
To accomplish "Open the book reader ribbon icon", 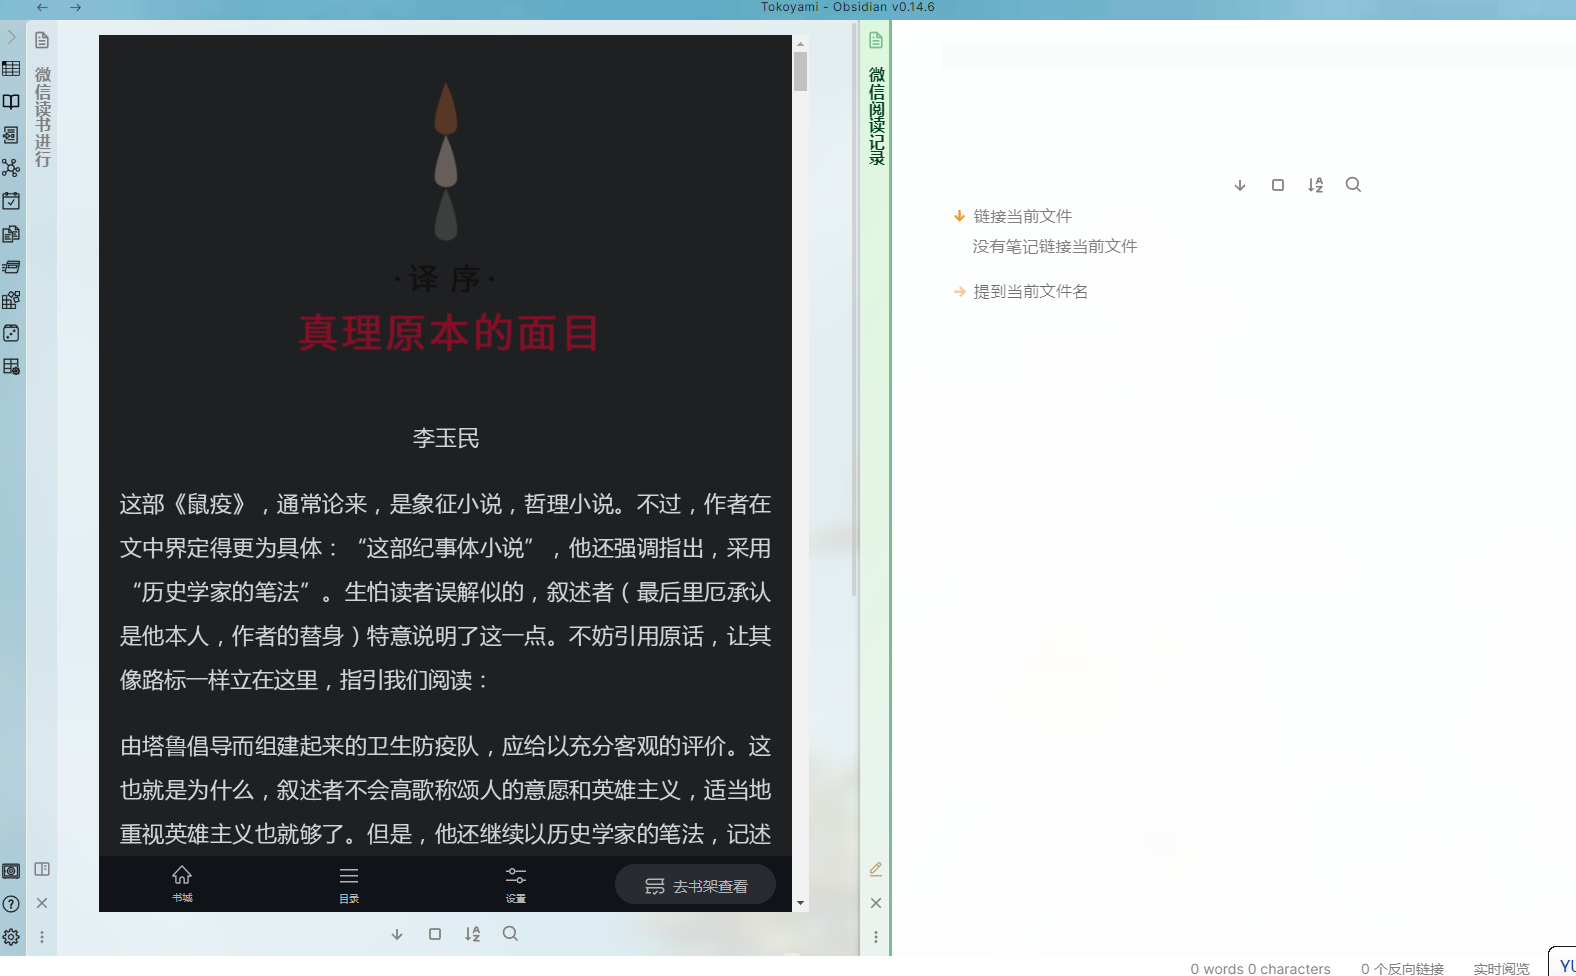I will [11, 102].
